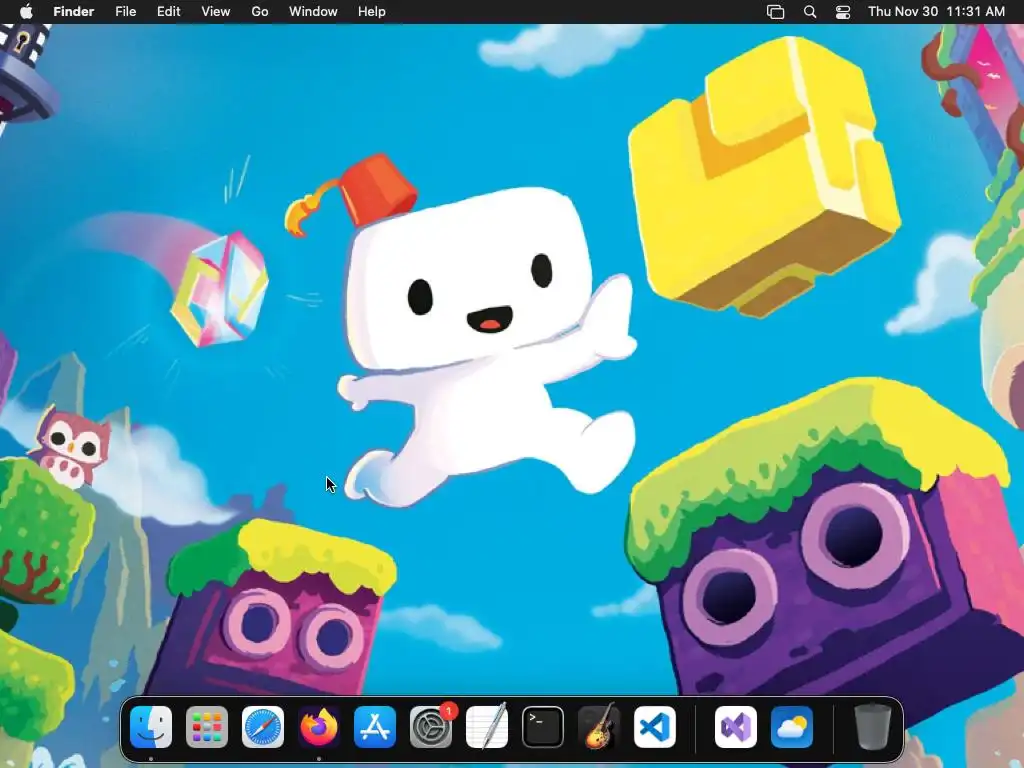Launch Visual Studio Code (blue icon)
The image size is (1024, 768).
(655, 727)
